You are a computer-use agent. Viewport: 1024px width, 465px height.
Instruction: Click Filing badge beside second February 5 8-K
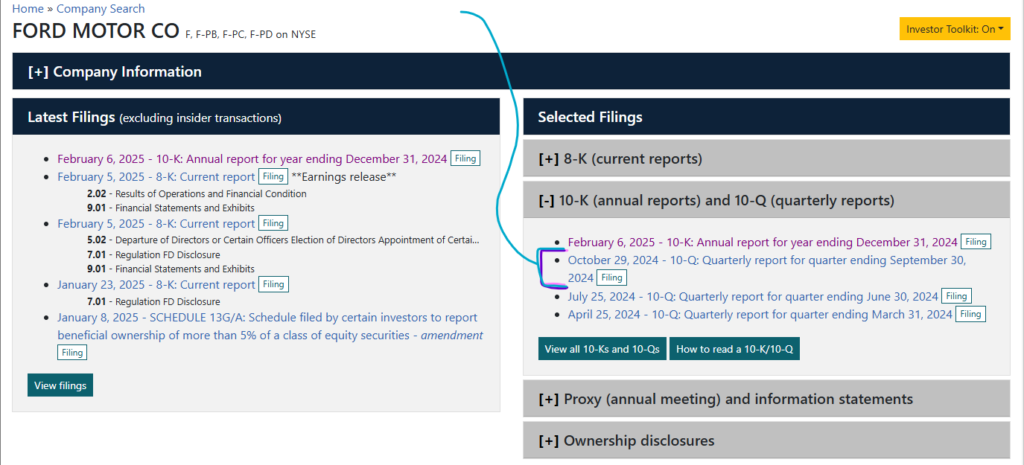tap(273, 223)
